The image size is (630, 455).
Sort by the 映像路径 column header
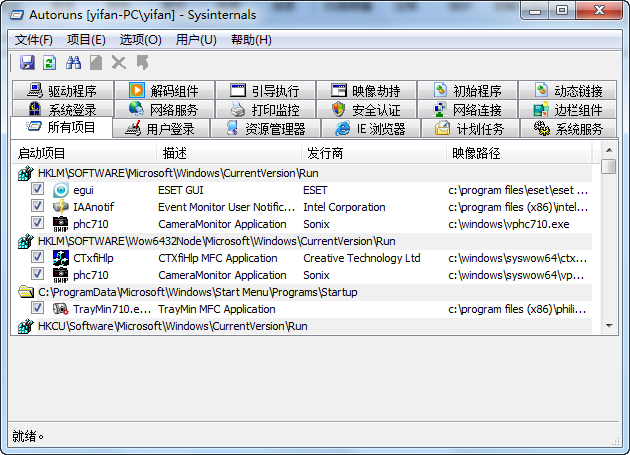(x=519, y=153)
